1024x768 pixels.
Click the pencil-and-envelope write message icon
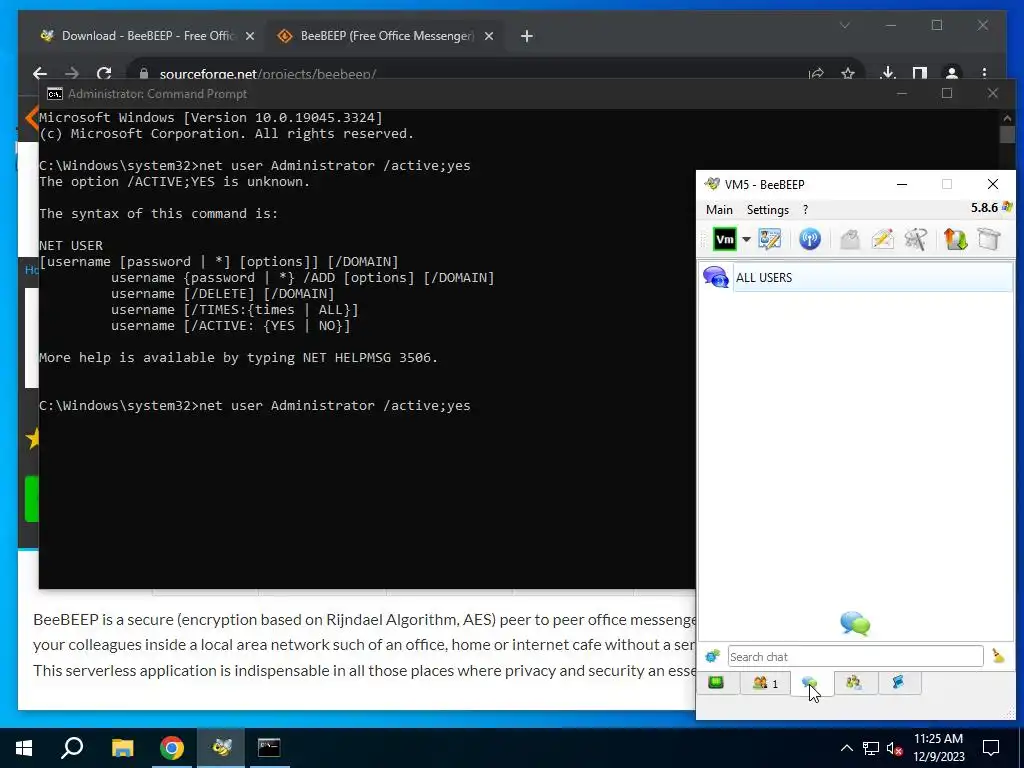[882, 240]
